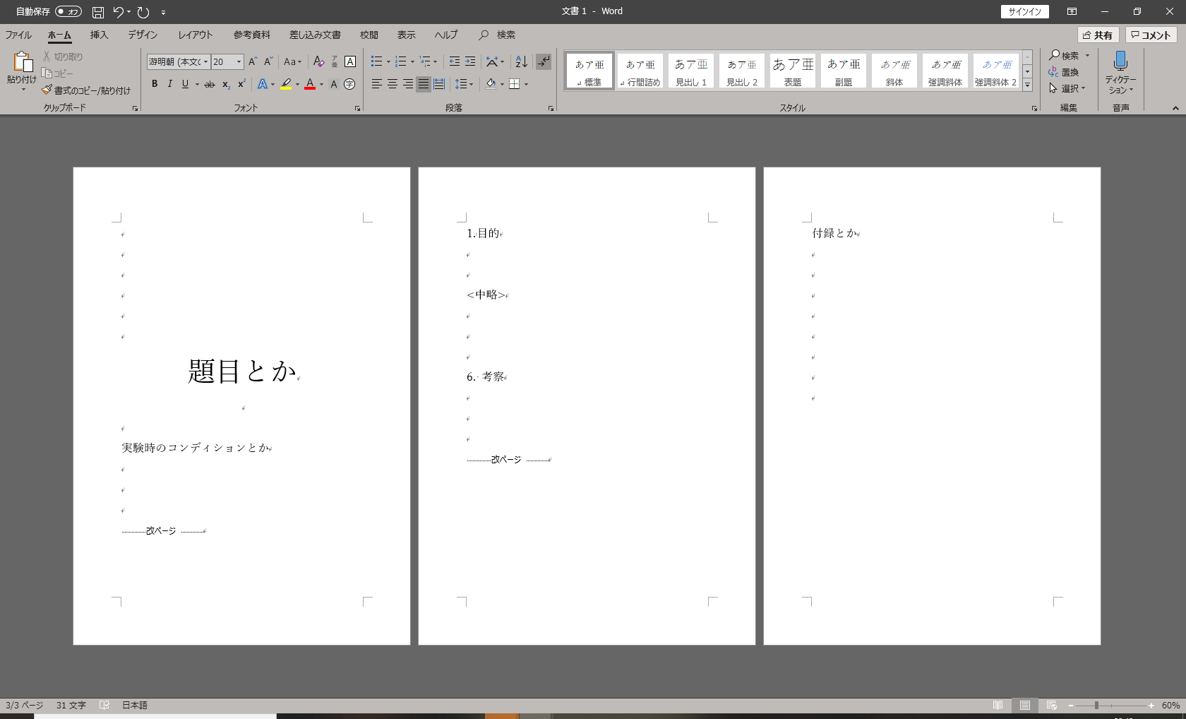This screenshot has height=719, width=1186.
Task: Click the Redo arrow in the title bar
Action: (143, 12)
